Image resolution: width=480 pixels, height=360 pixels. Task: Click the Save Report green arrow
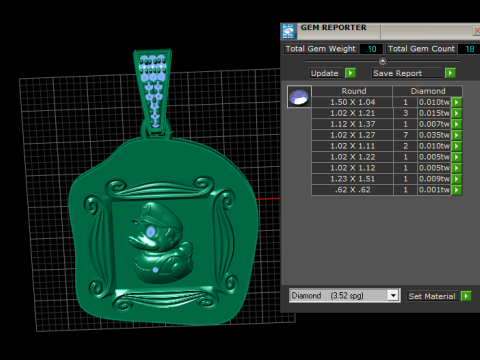[450, 73]
